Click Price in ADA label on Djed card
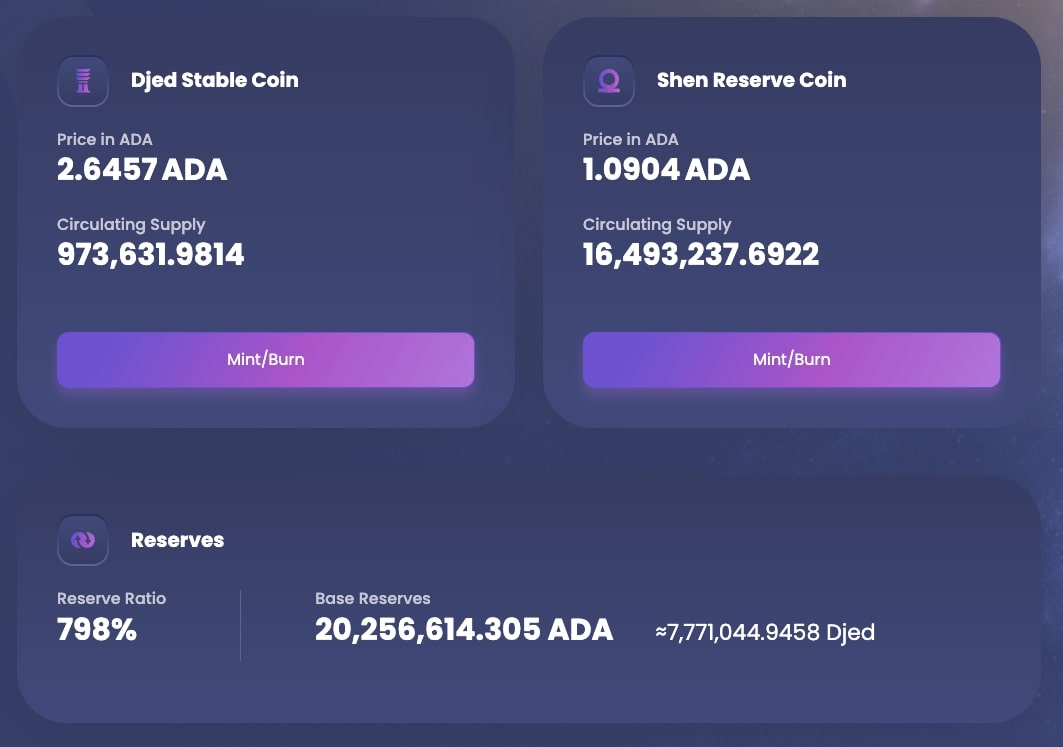Viewport: 1063px width, 747px height. (105, 139)
